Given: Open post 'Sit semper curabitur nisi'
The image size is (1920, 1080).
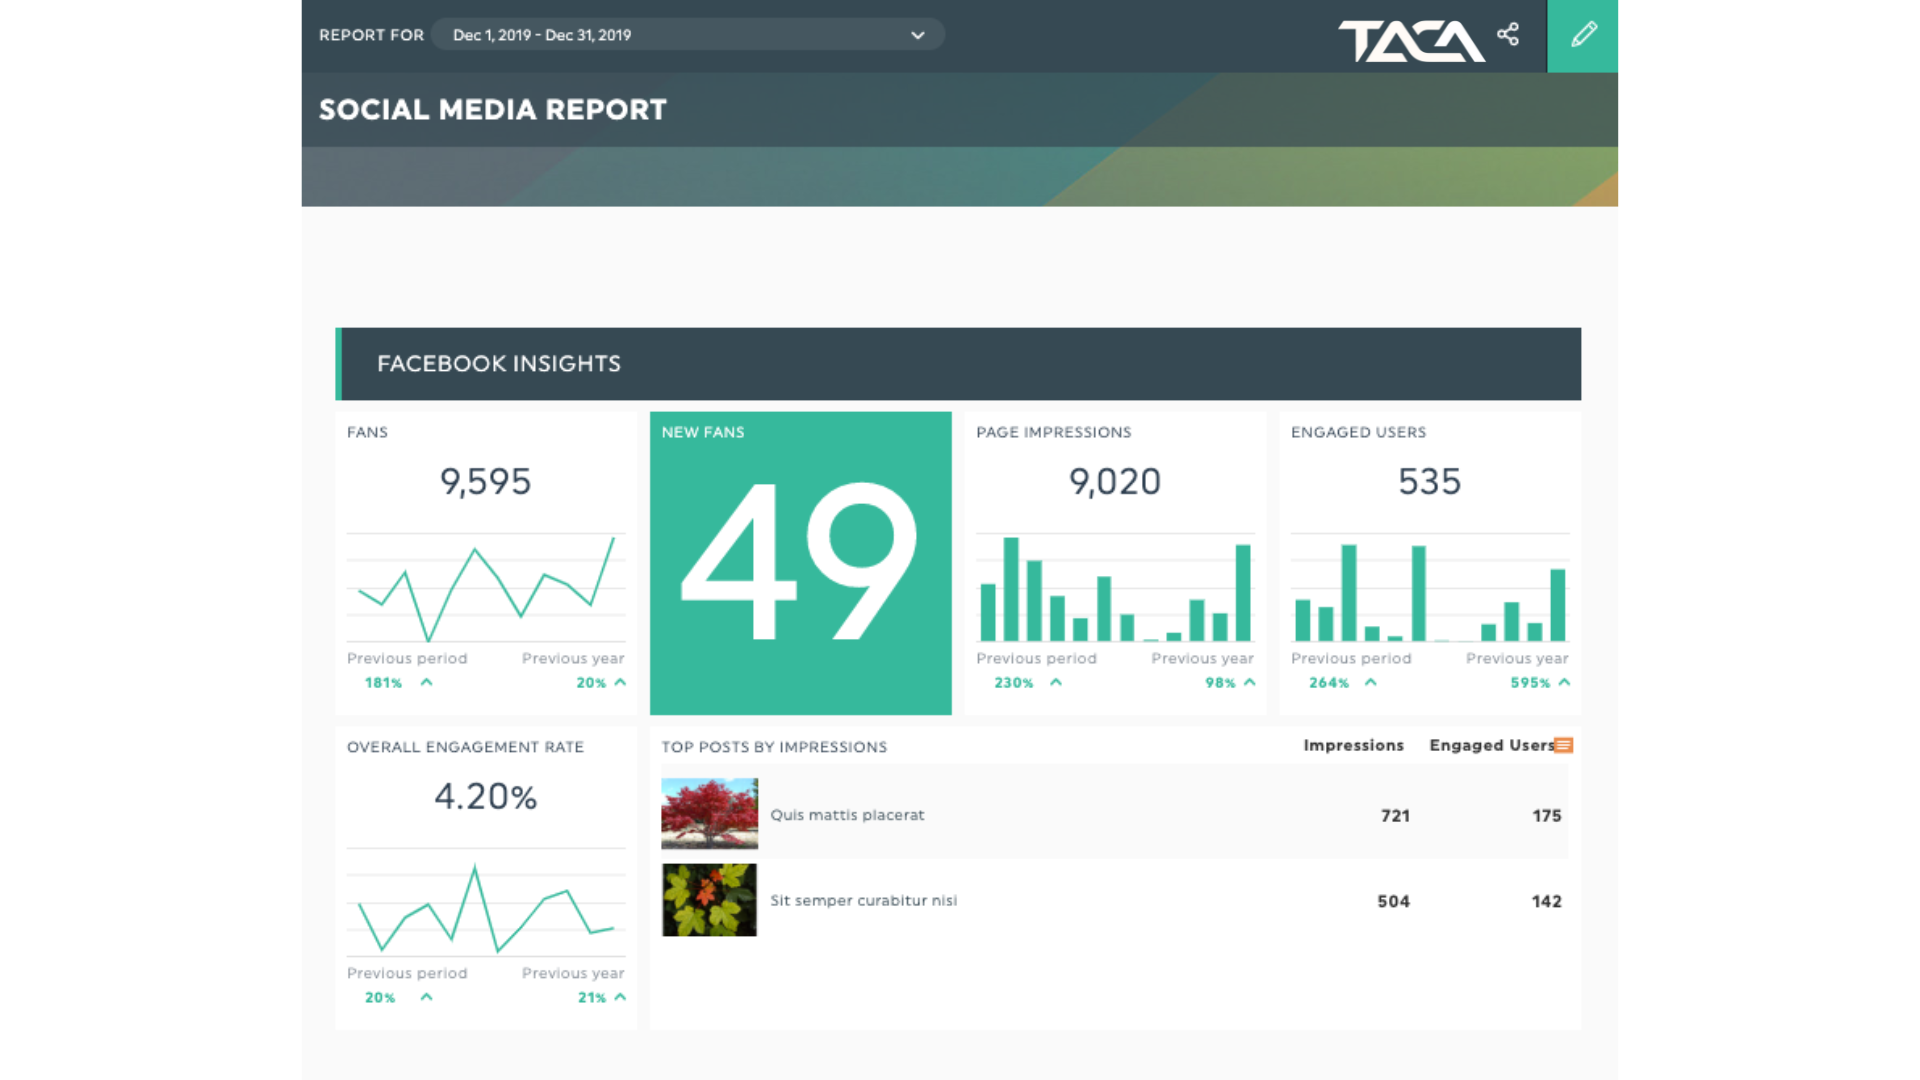Looking at the screenshot, I should (864, 901).
